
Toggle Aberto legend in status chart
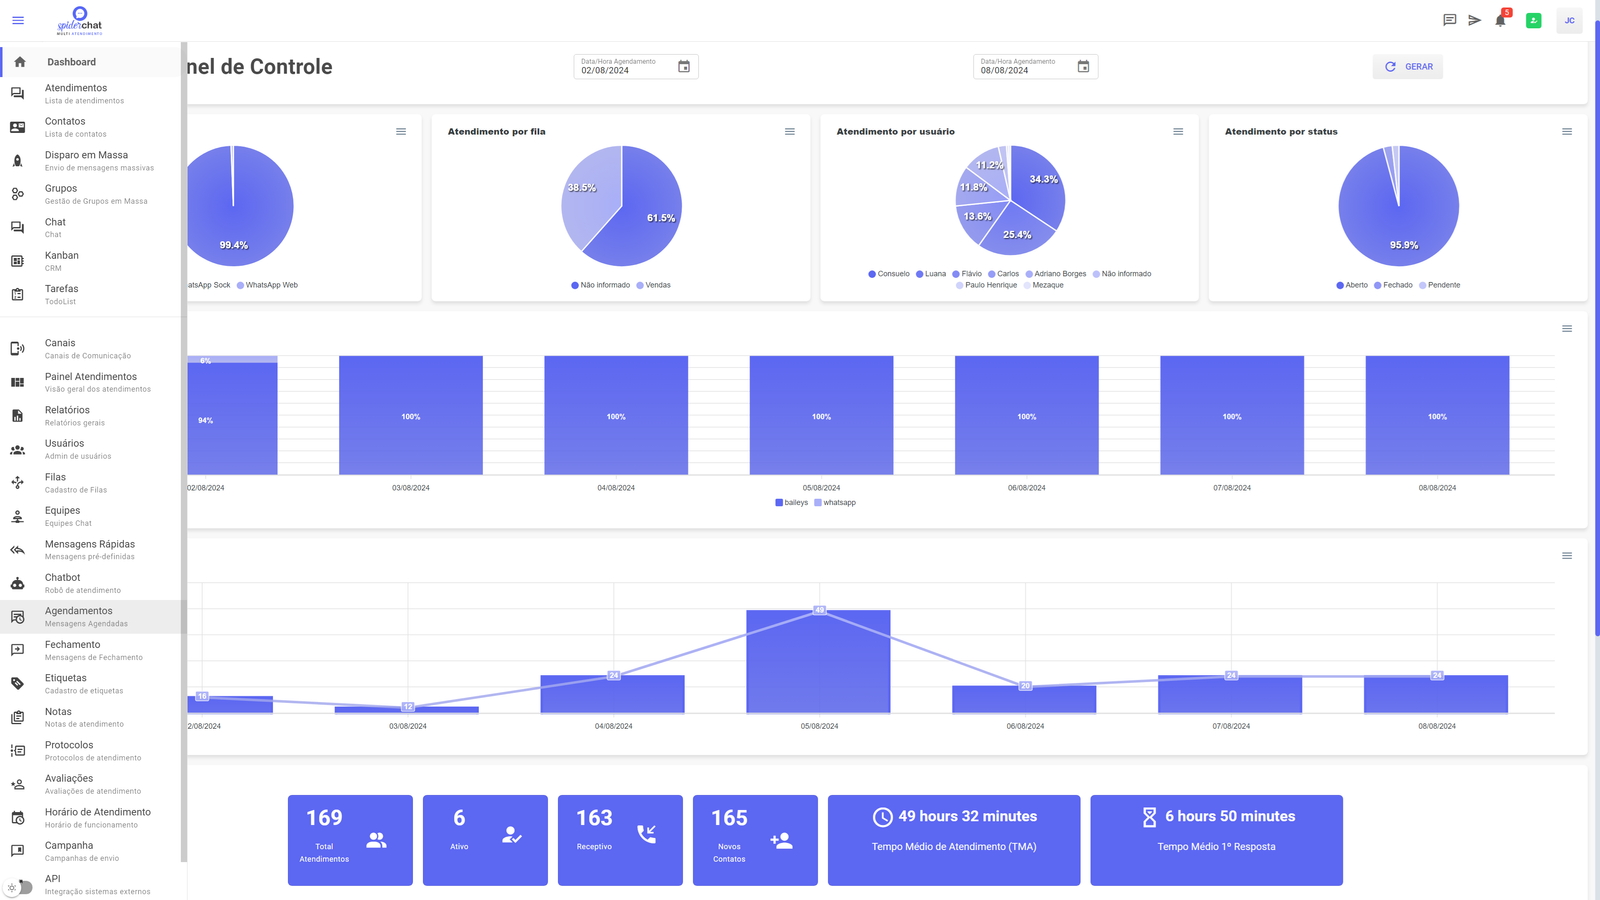(1352, 285)
